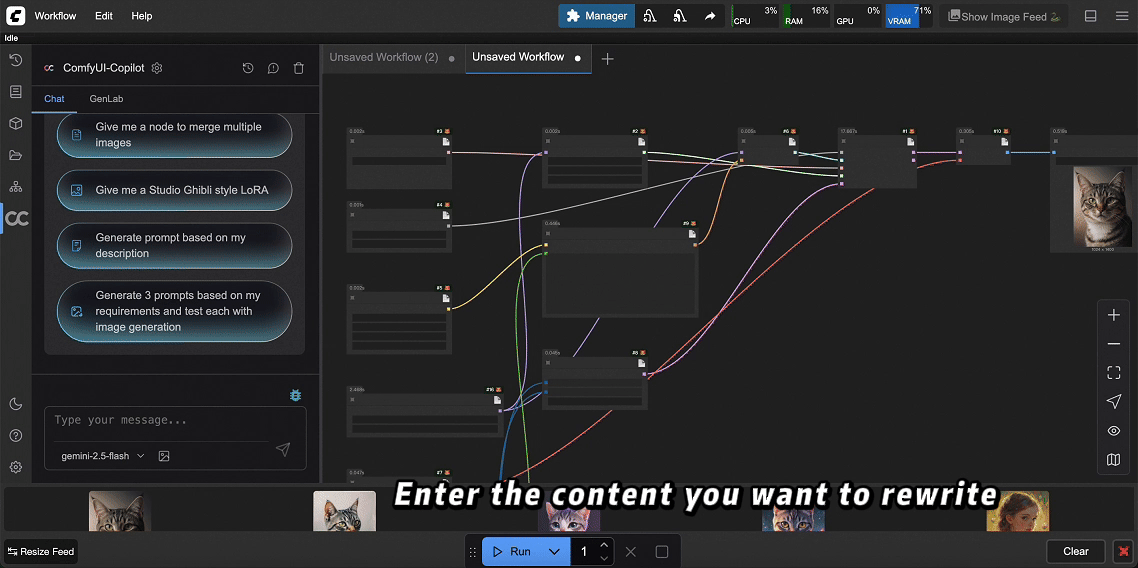Open Copilot settings gear next to title
Viewport: 1138px width, 568px height.
coord(157,68)
